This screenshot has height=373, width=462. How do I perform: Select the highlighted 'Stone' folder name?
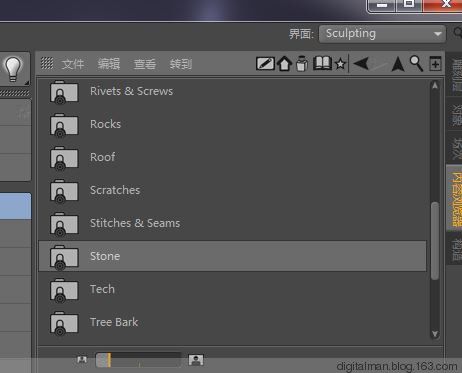tap(105, 256)
